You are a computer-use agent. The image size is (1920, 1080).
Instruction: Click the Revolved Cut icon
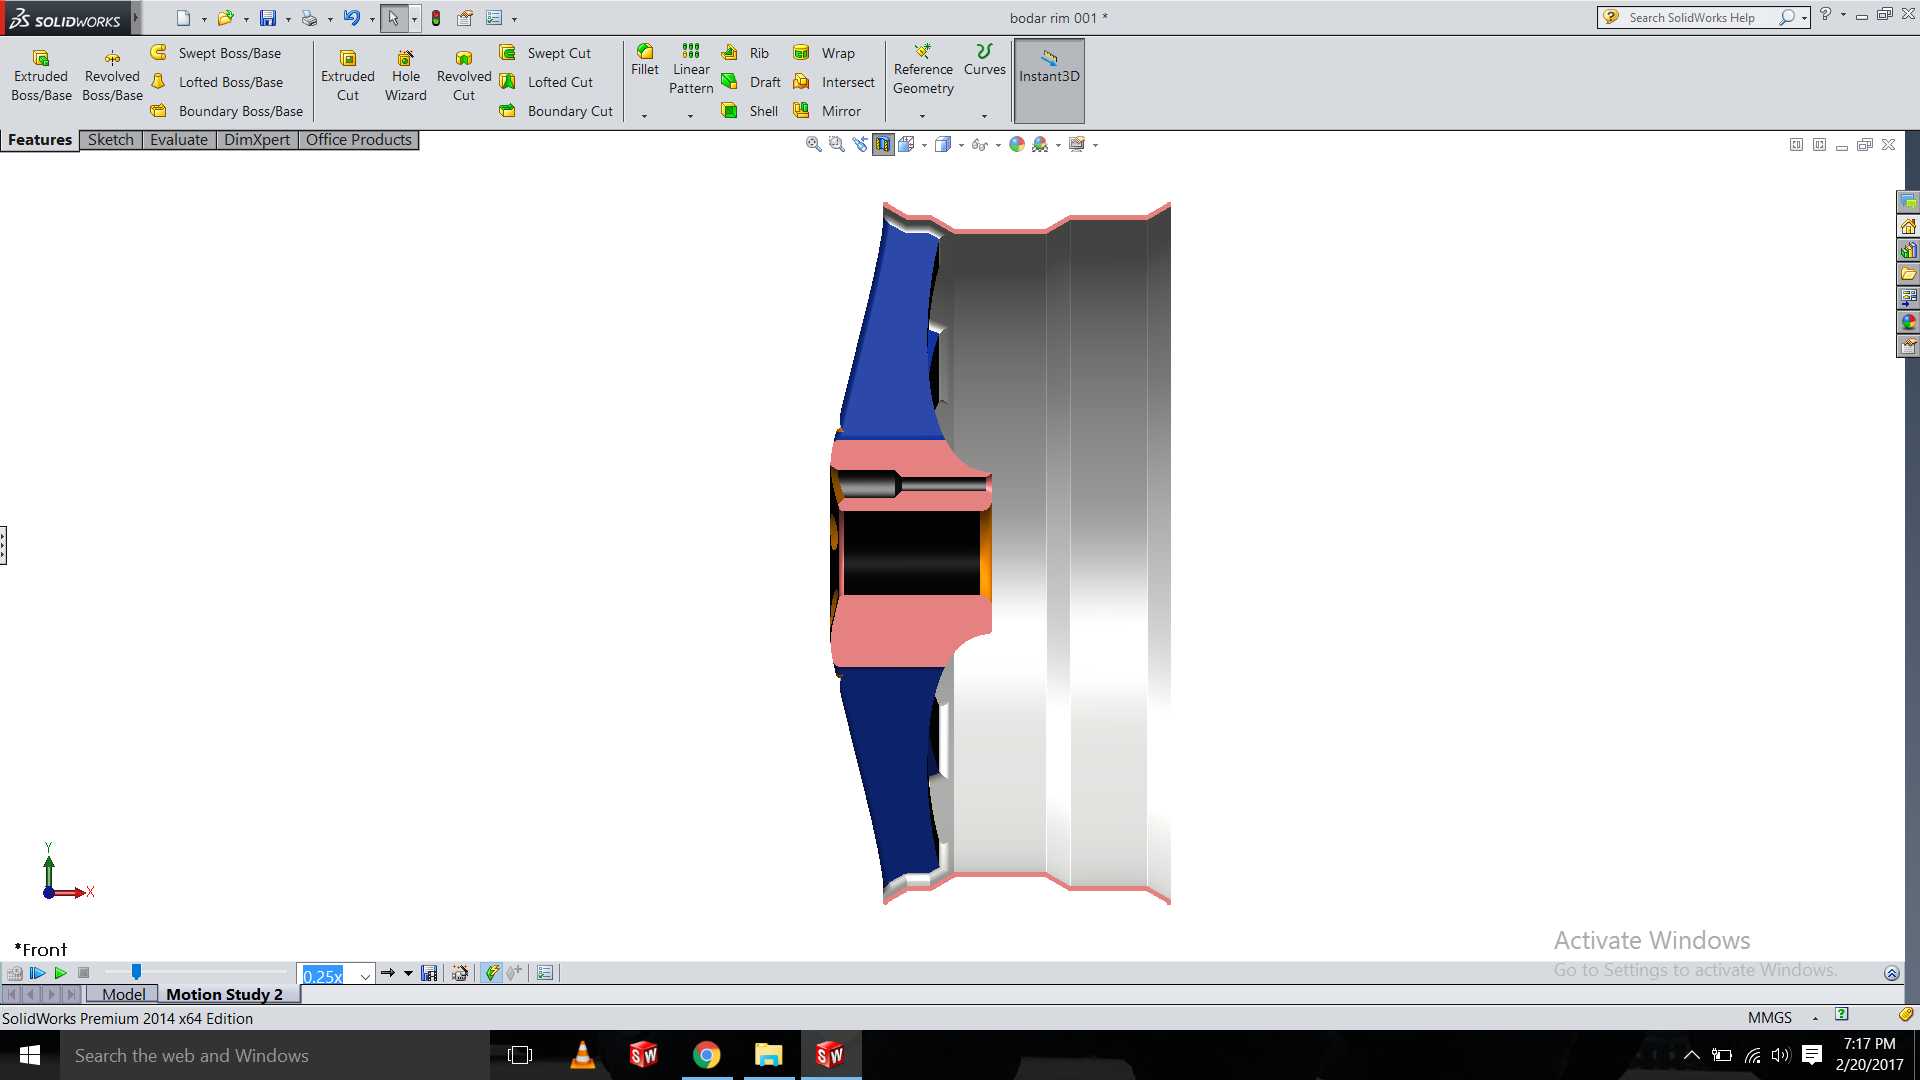point(463,76)
